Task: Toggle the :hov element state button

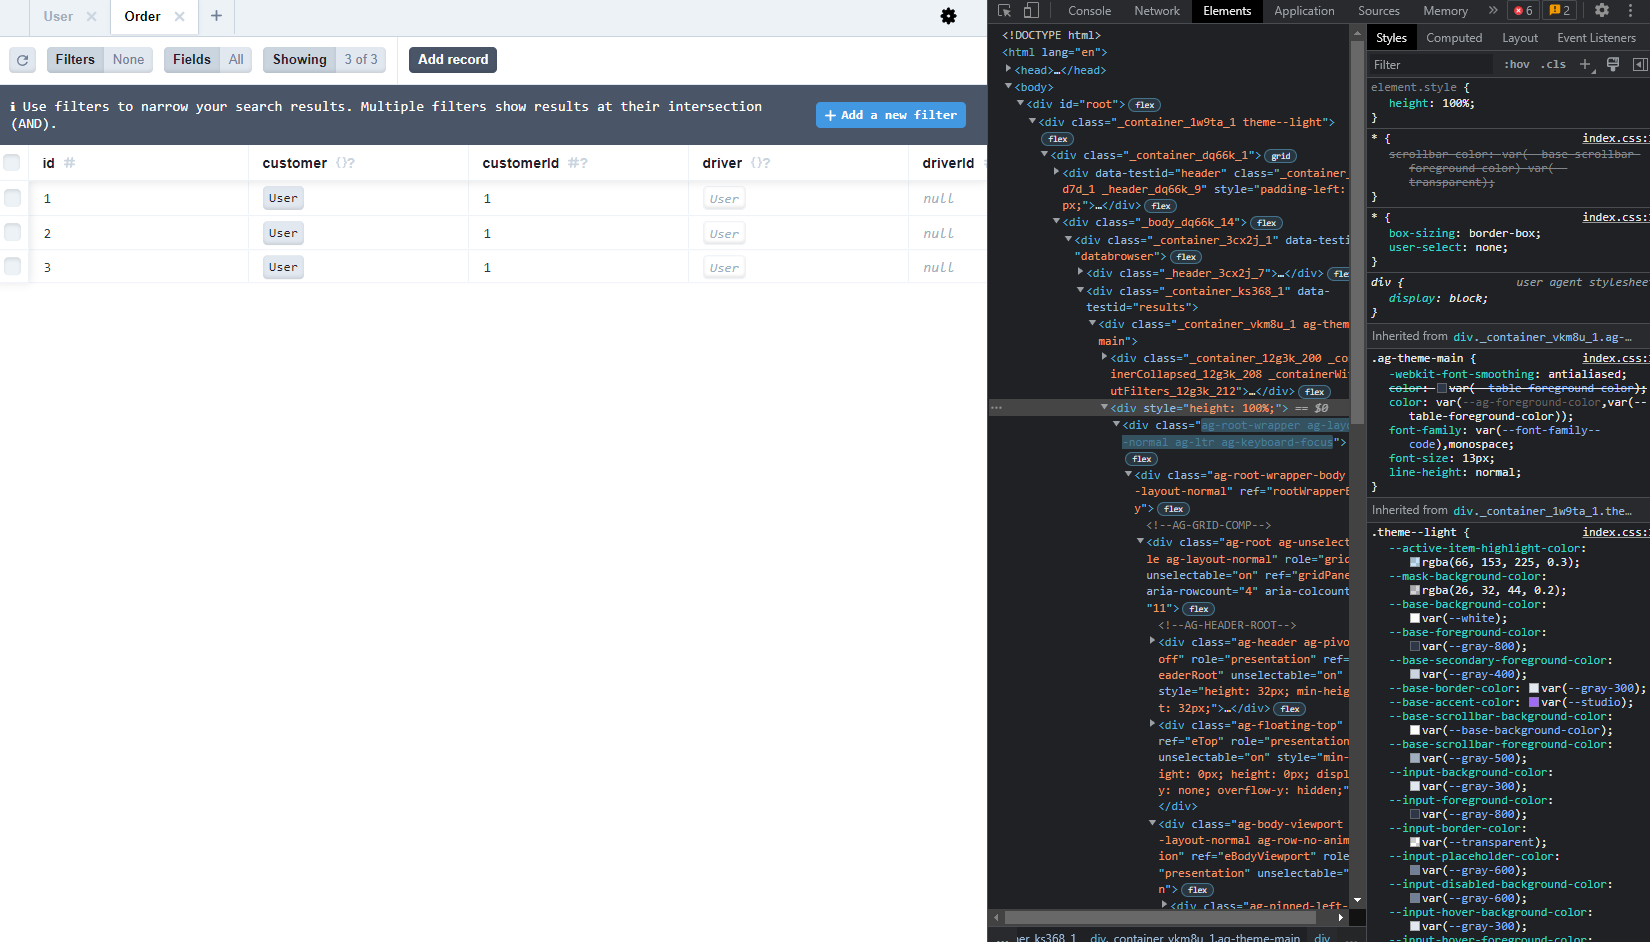Action: click(1517, 64)
